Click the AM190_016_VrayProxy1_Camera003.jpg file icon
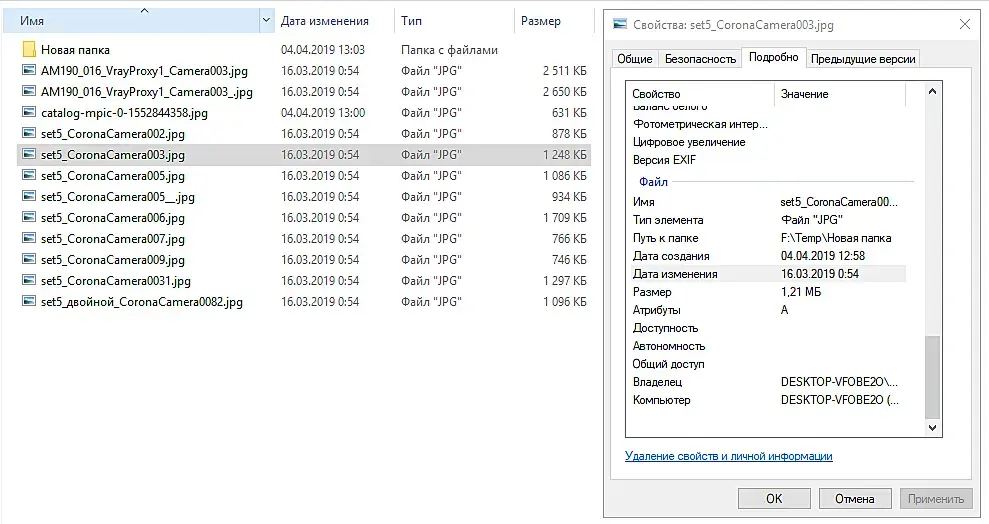Image resolution: width=989 pixels, height=524 pixels. (28, 71)
